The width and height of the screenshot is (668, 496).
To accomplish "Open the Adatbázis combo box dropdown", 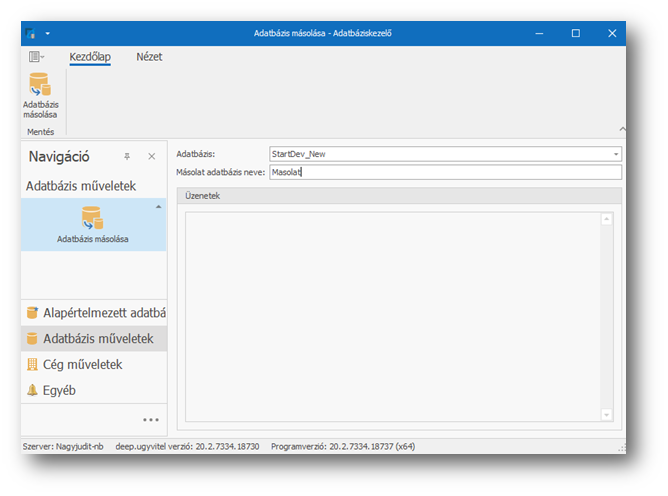I will (x=616, y=154).
